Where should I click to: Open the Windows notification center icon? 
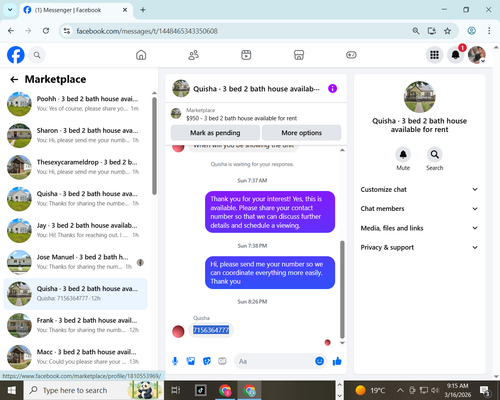click(x=485, y=390)
